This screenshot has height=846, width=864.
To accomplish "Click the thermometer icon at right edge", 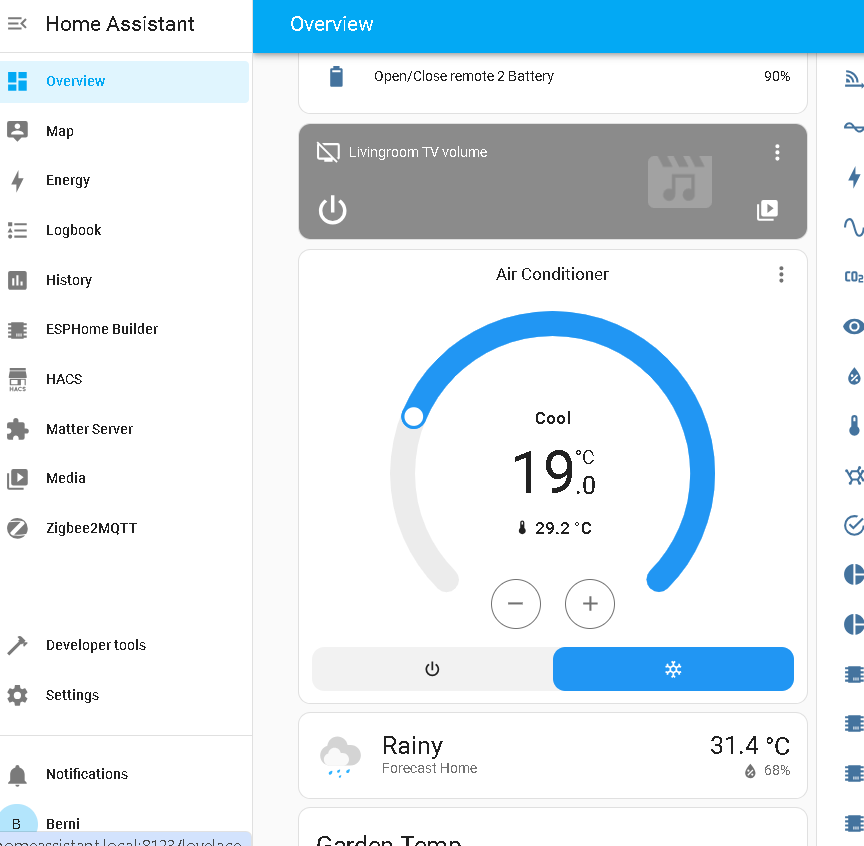I will tap(854, 425).
